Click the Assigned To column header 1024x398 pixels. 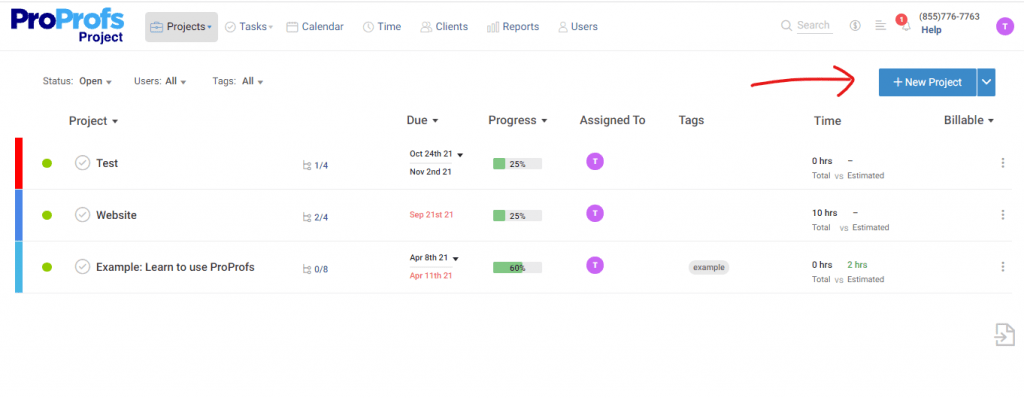612,120
